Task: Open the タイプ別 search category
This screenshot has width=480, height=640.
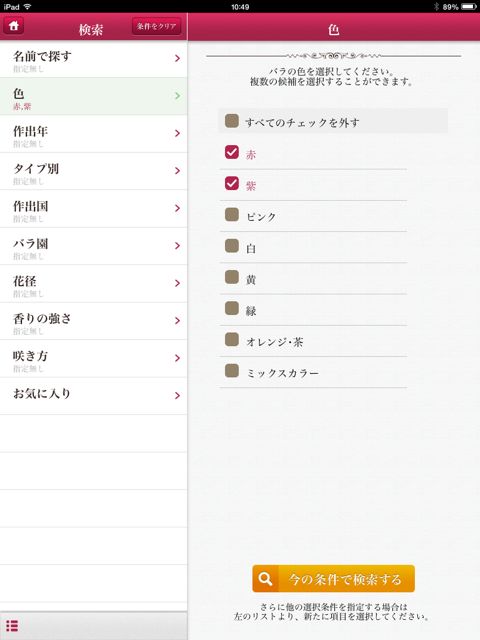Action: pyautogui.click(x=93, y=171)
